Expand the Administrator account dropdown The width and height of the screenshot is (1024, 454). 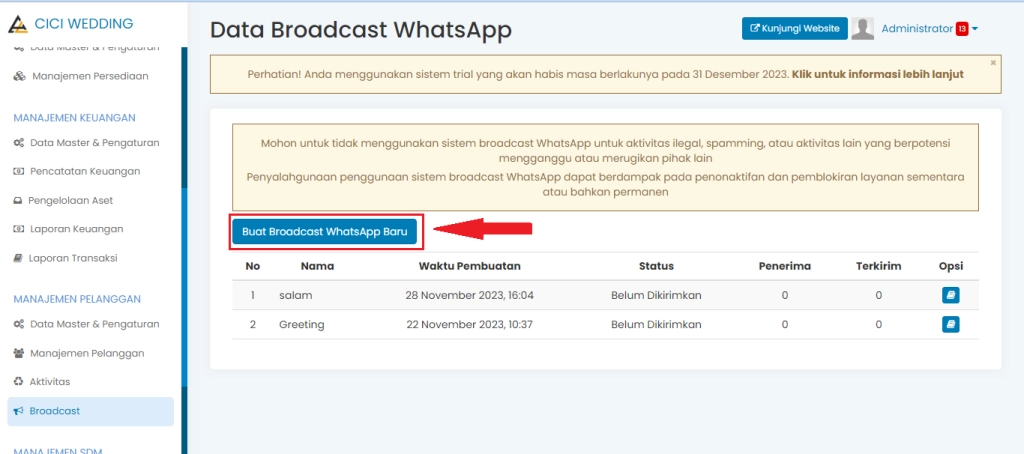[973, 29]
